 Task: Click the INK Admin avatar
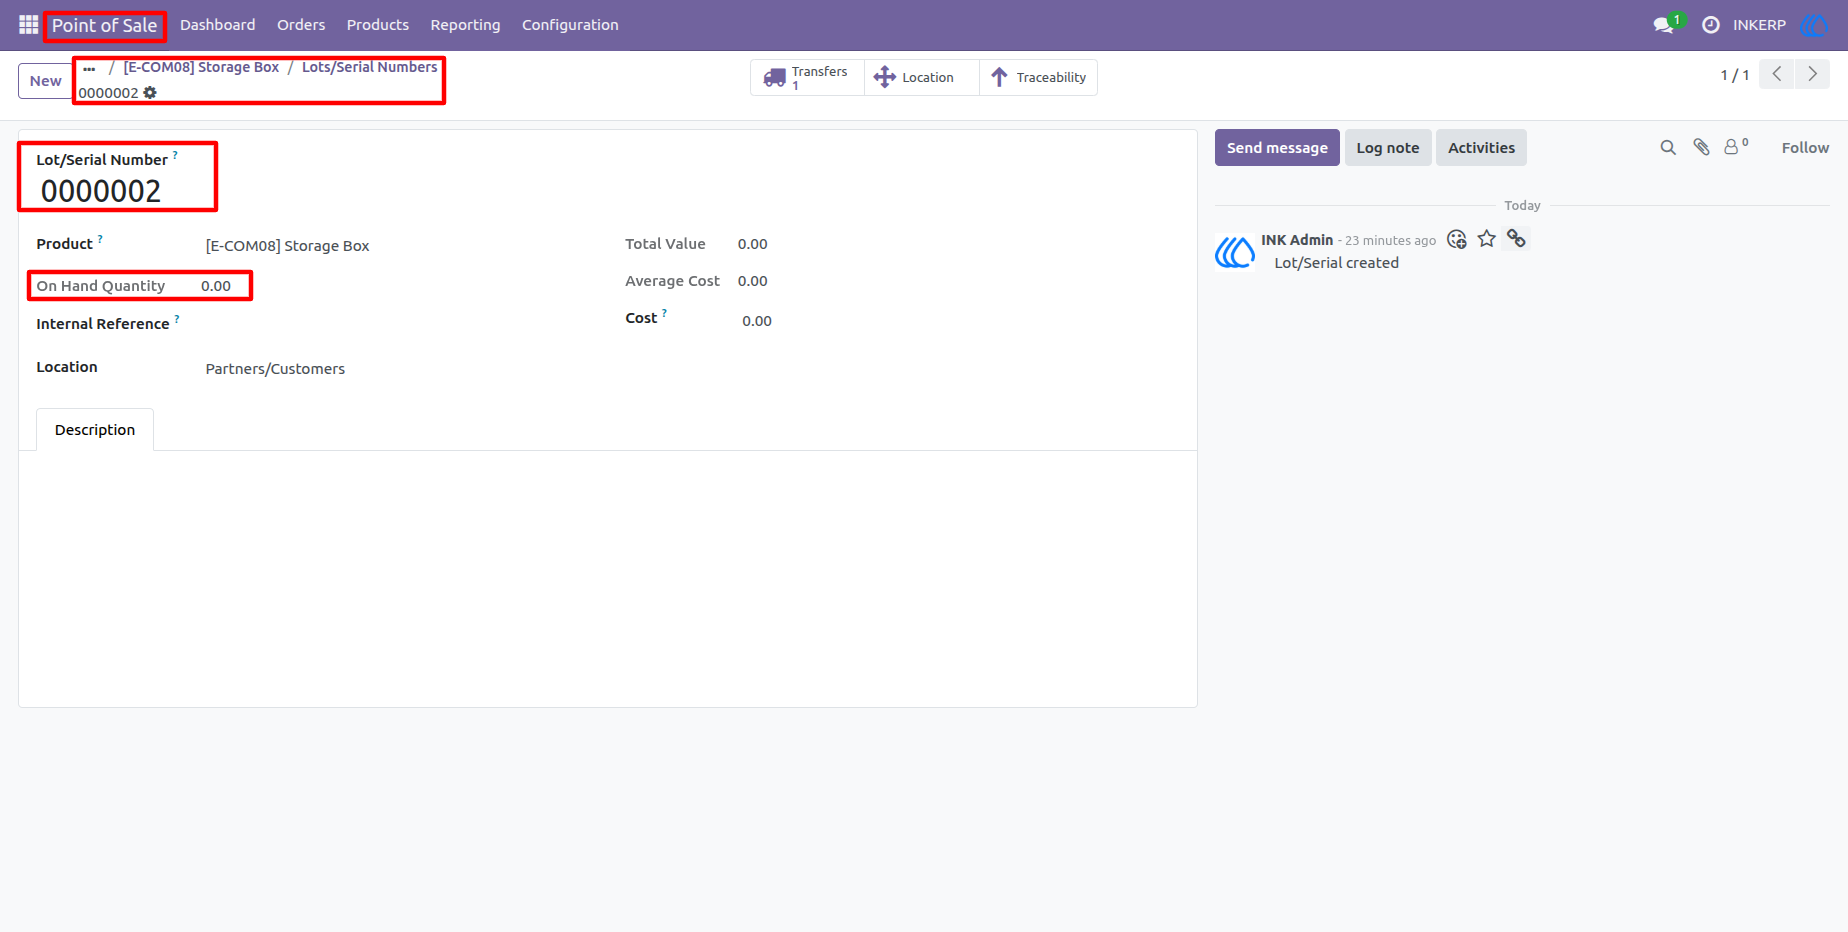(x=1235, y=252)
